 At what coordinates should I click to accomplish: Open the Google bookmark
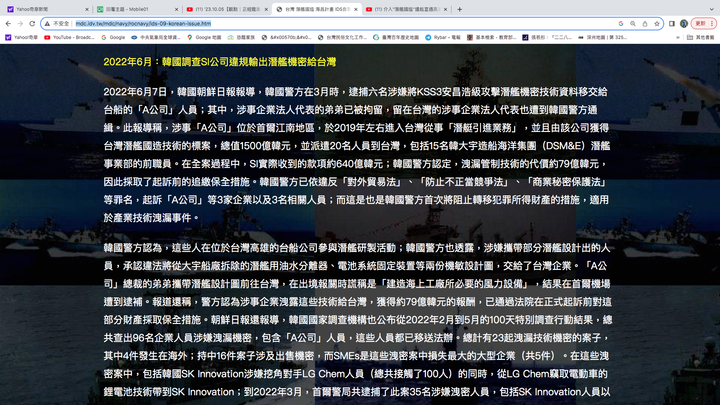click(113, 37)
